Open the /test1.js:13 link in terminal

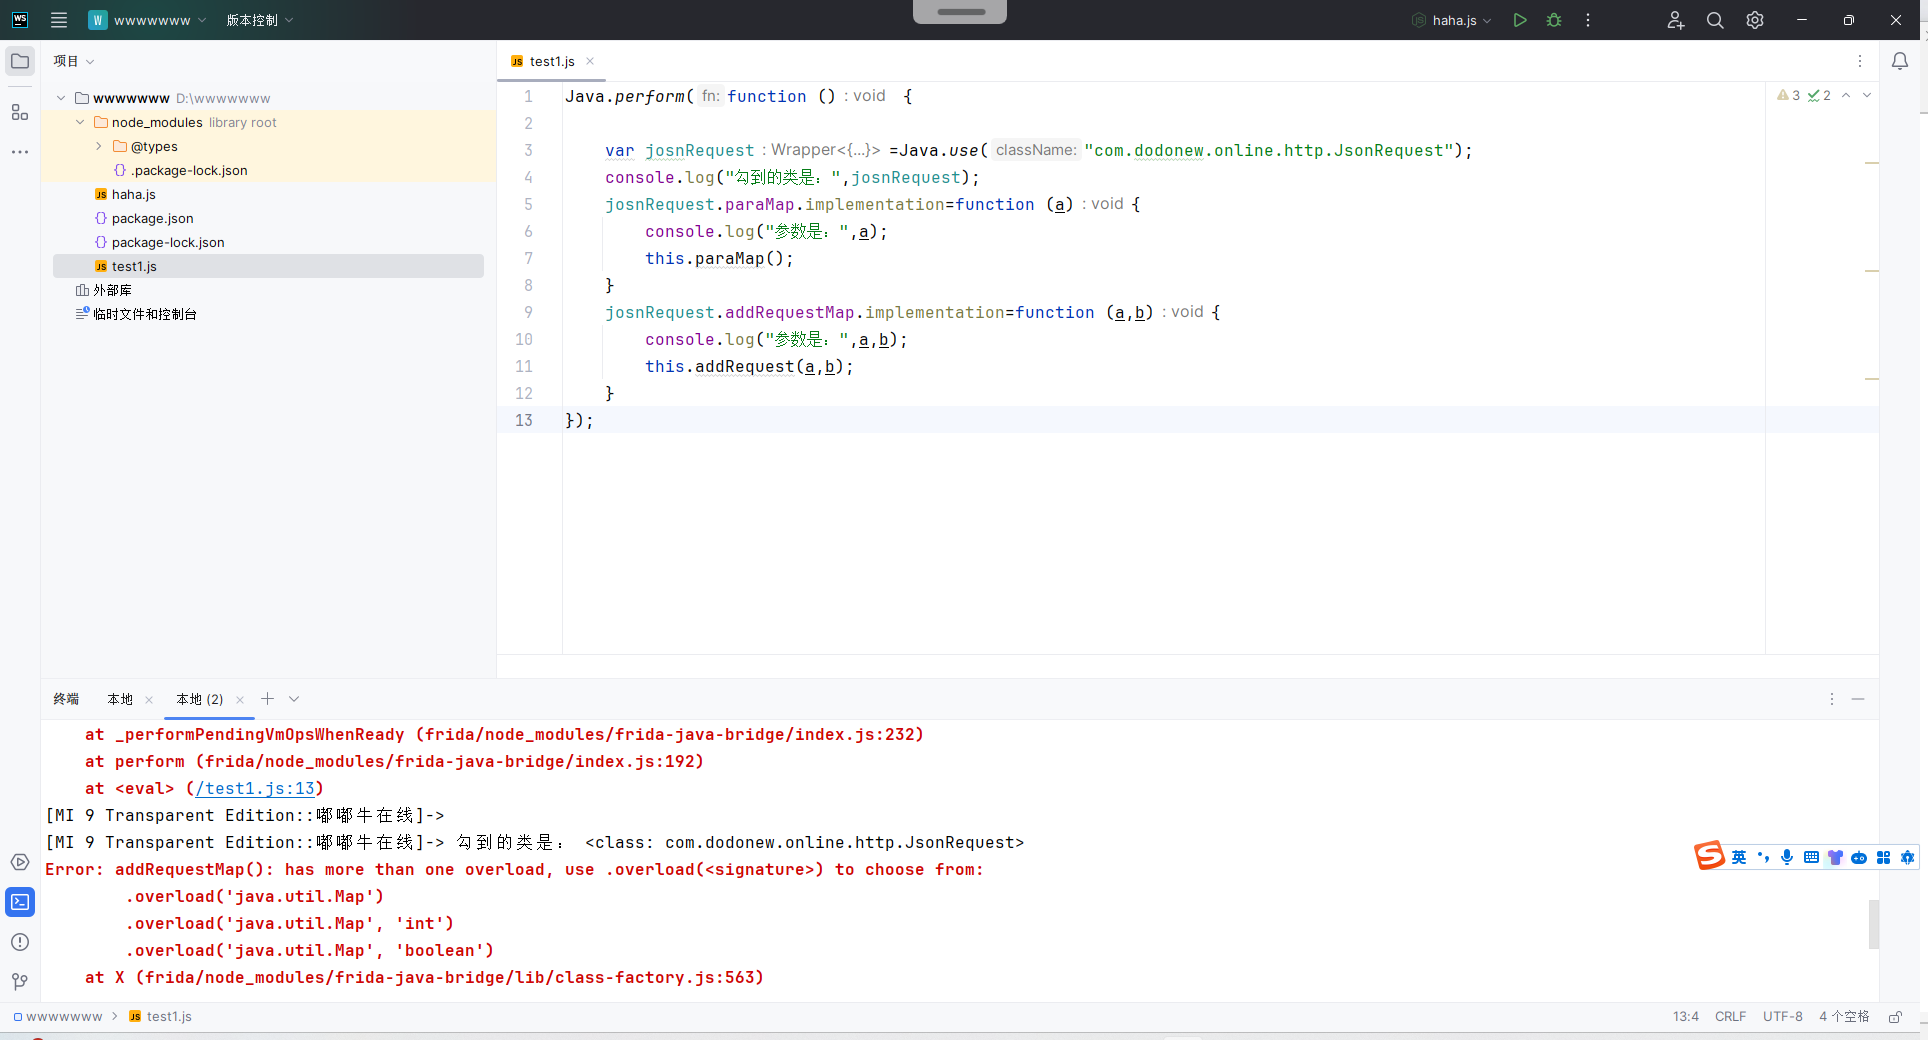tap(255, 788)
